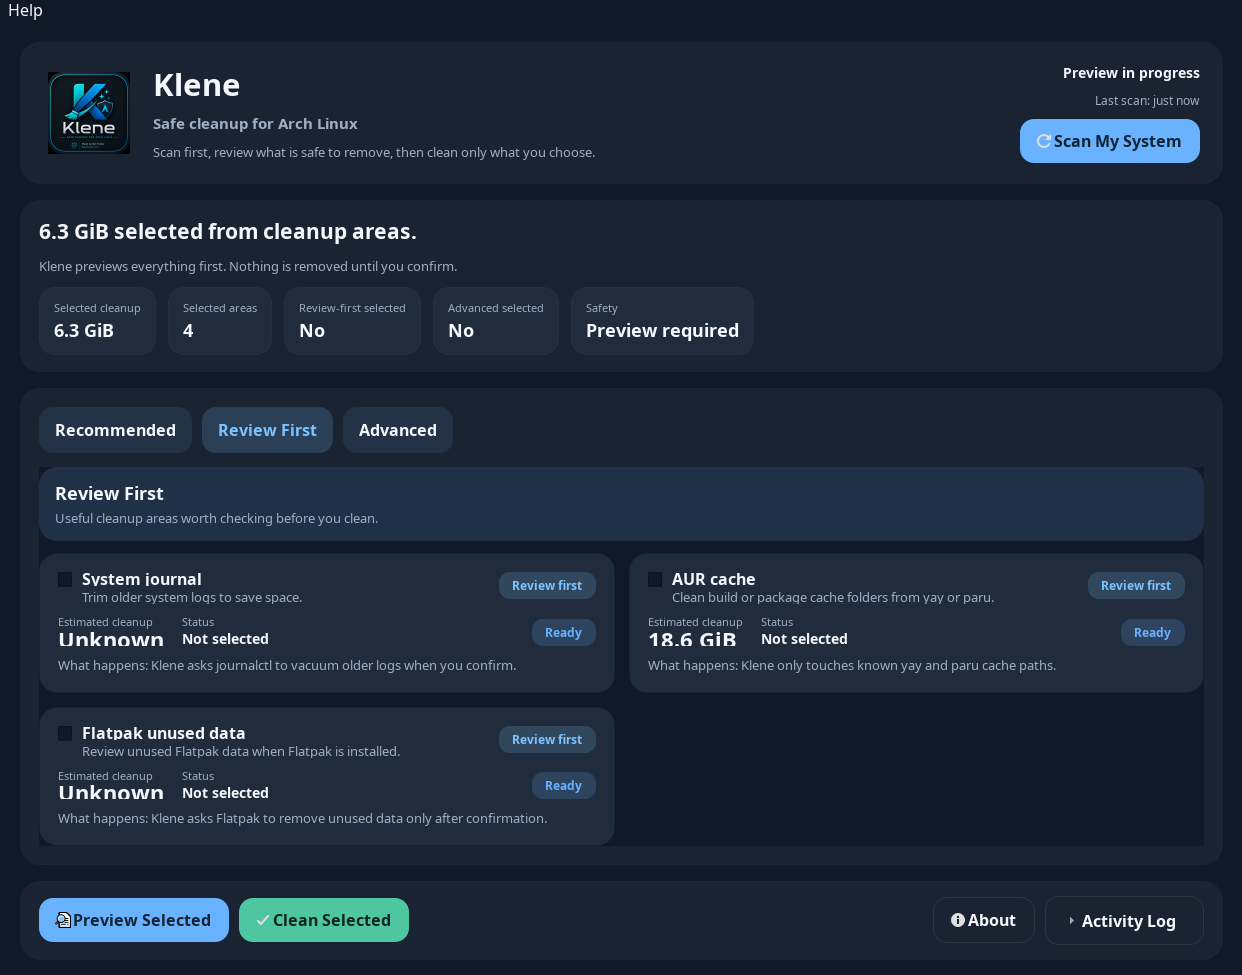The width and height of the screenshot is (1242, 975).
Task: Click the '18.6 GiB' estimated cleanup value
Action: click(x=692, y=640)
